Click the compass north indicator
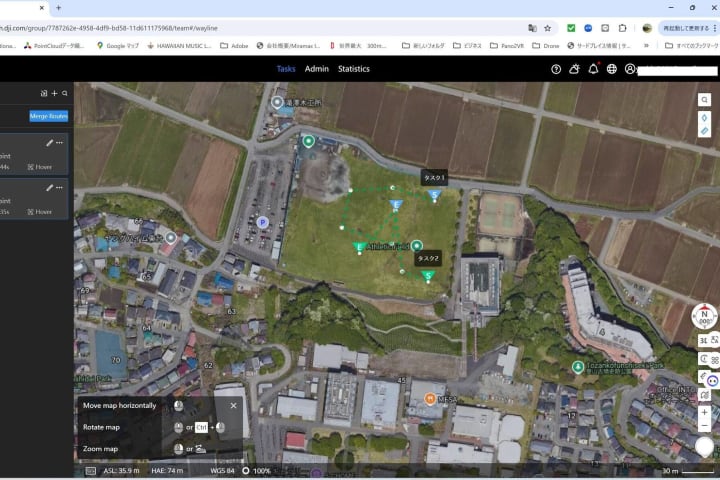This screenshot has width=720, height=480. click(x=704, y=316)
